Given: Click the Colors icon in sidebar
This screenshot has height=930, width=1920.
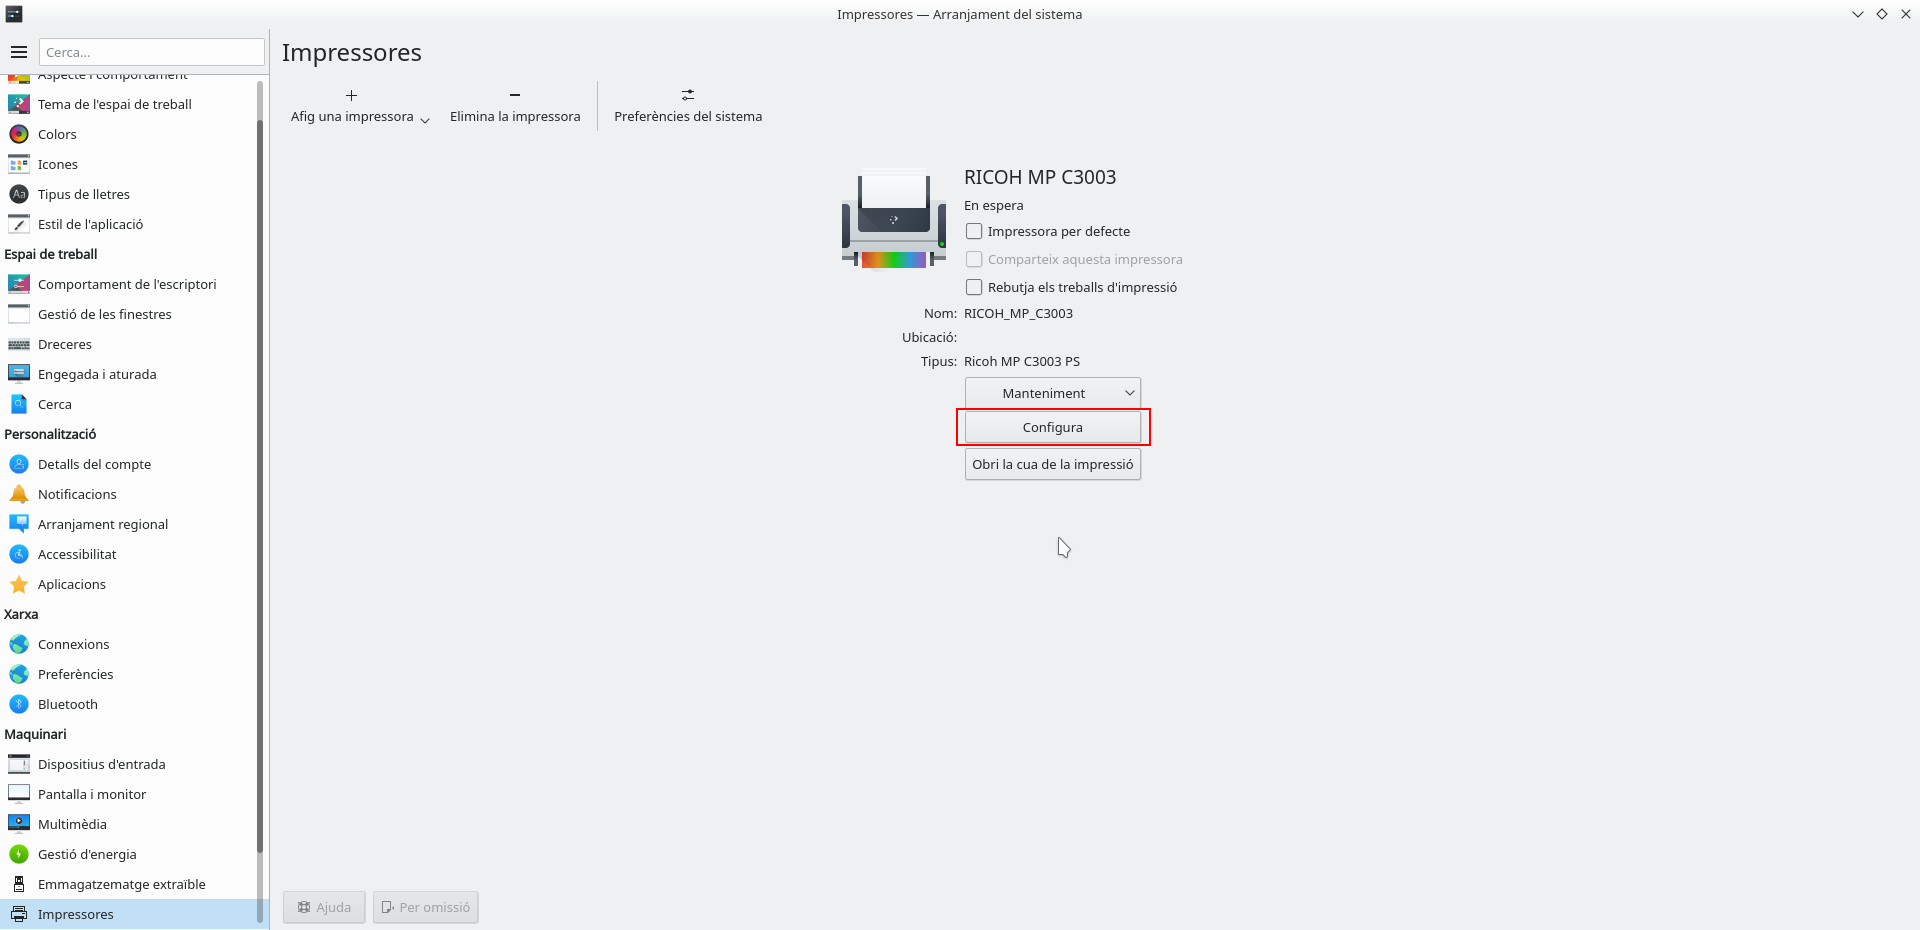Looking at the screenshot, I should coord(19,134).
